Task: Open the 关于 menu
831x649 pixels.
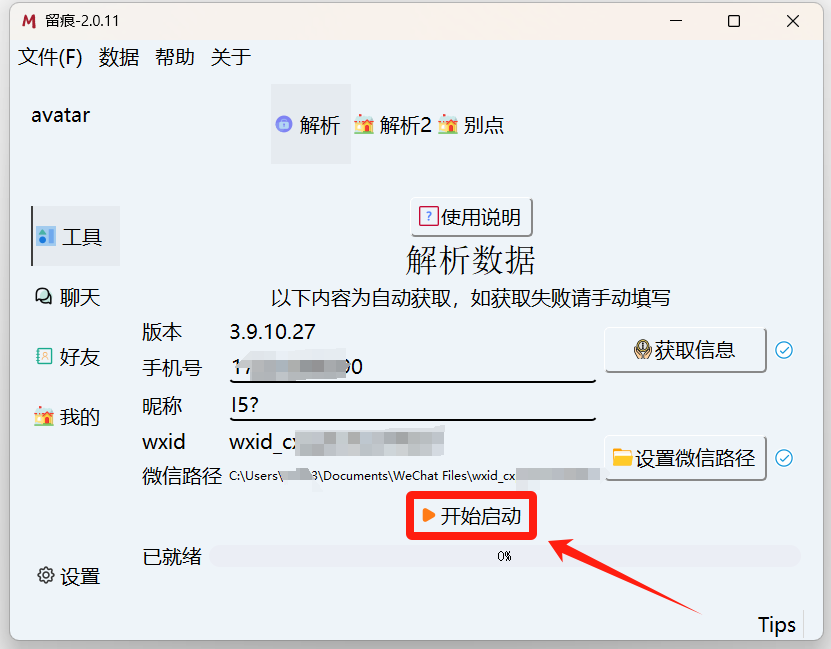Action: click(231, 57)
